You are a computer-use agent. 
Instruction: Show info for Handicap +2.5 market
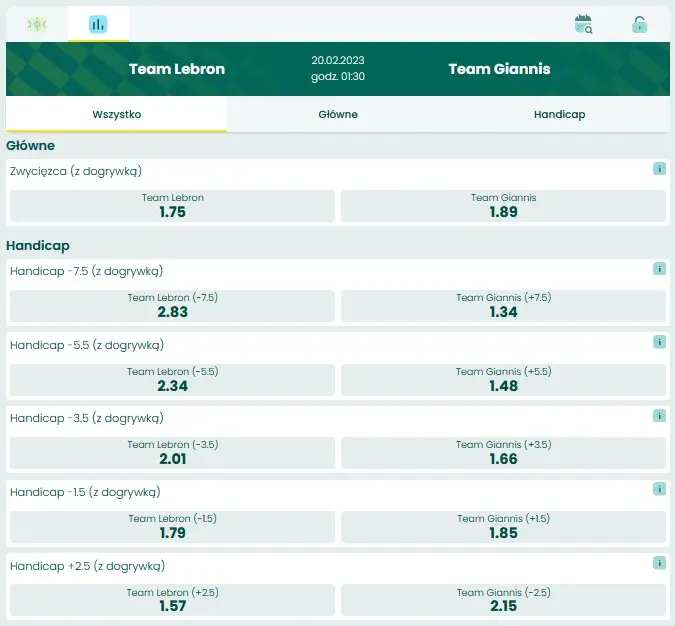pyautogui.click(x=659, y=563)
